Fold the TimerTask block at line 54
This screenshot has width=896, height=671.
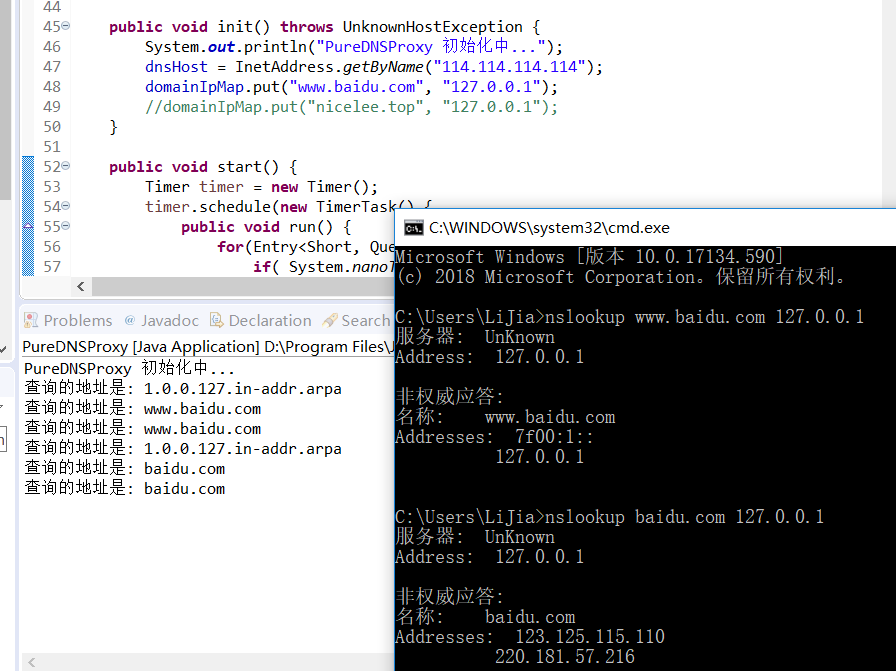pos(66,207)
